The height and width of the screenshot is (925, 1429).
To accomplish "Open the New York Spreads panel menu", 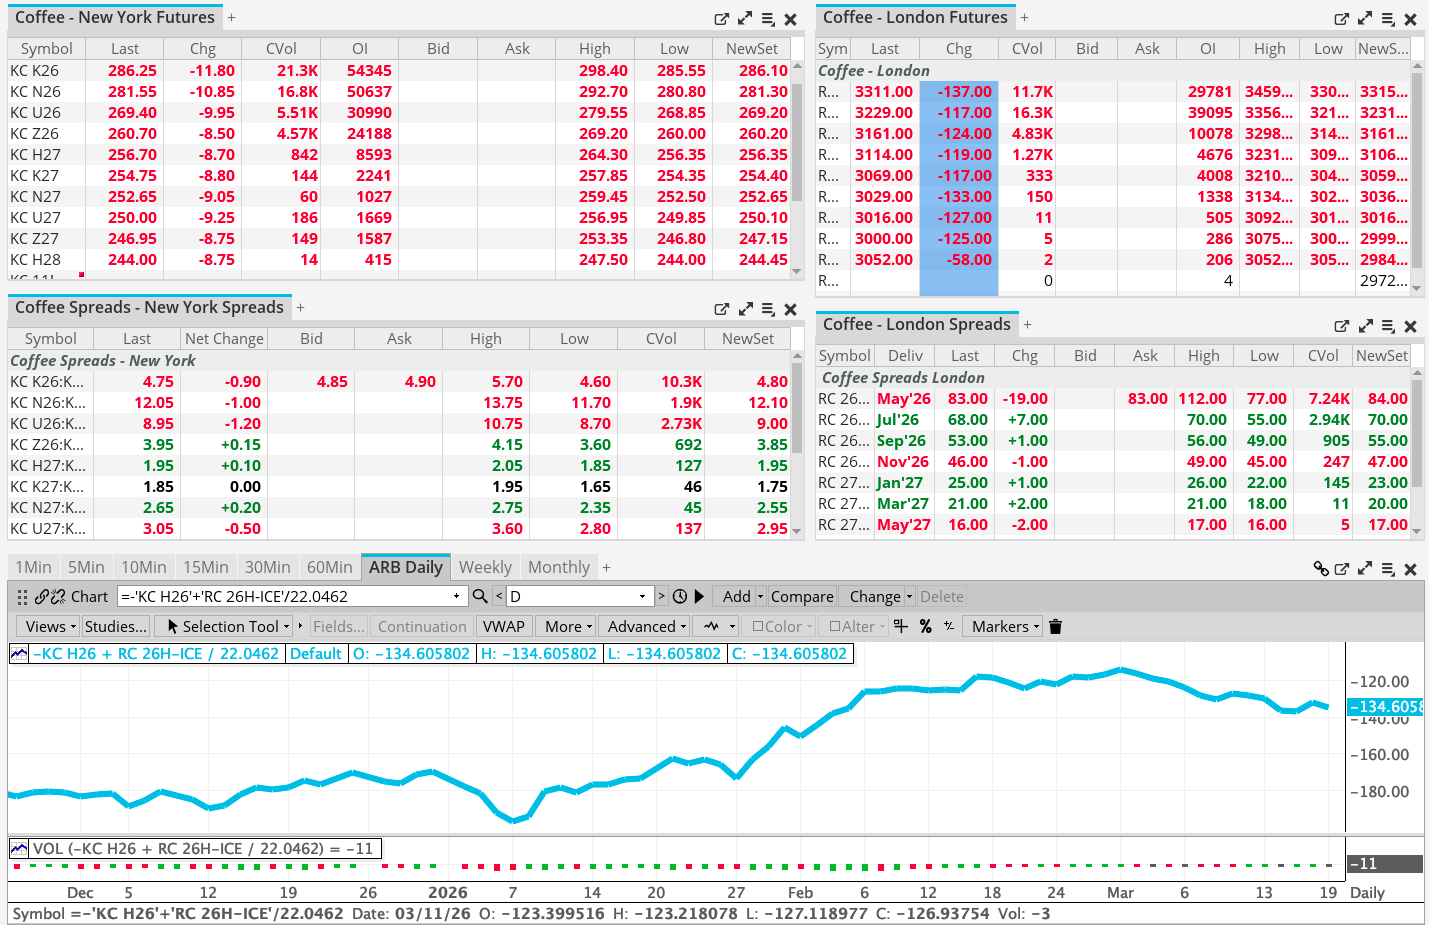I will click(768, 309).
